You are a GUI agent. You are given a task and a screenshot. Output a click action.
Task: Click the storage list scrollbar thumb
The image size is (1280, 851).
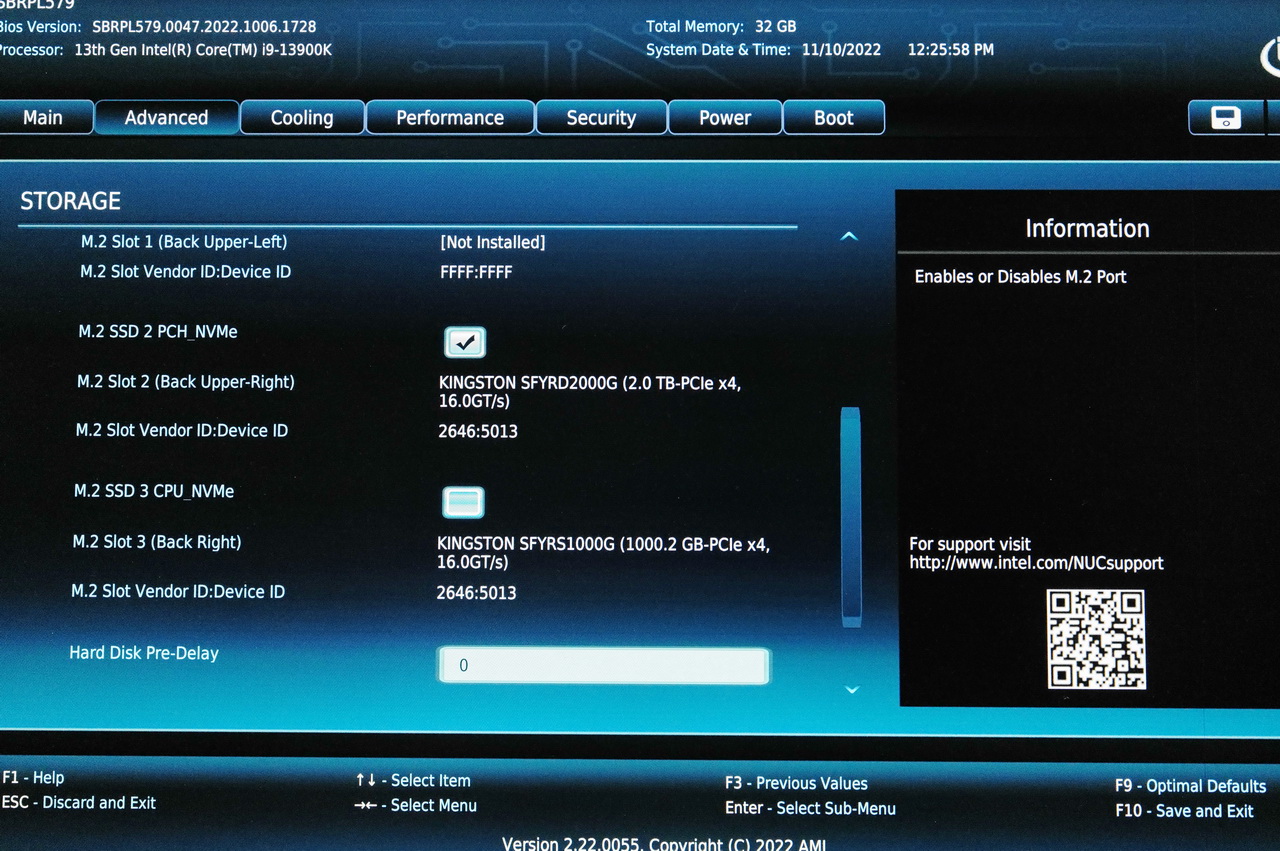[851, 516]
